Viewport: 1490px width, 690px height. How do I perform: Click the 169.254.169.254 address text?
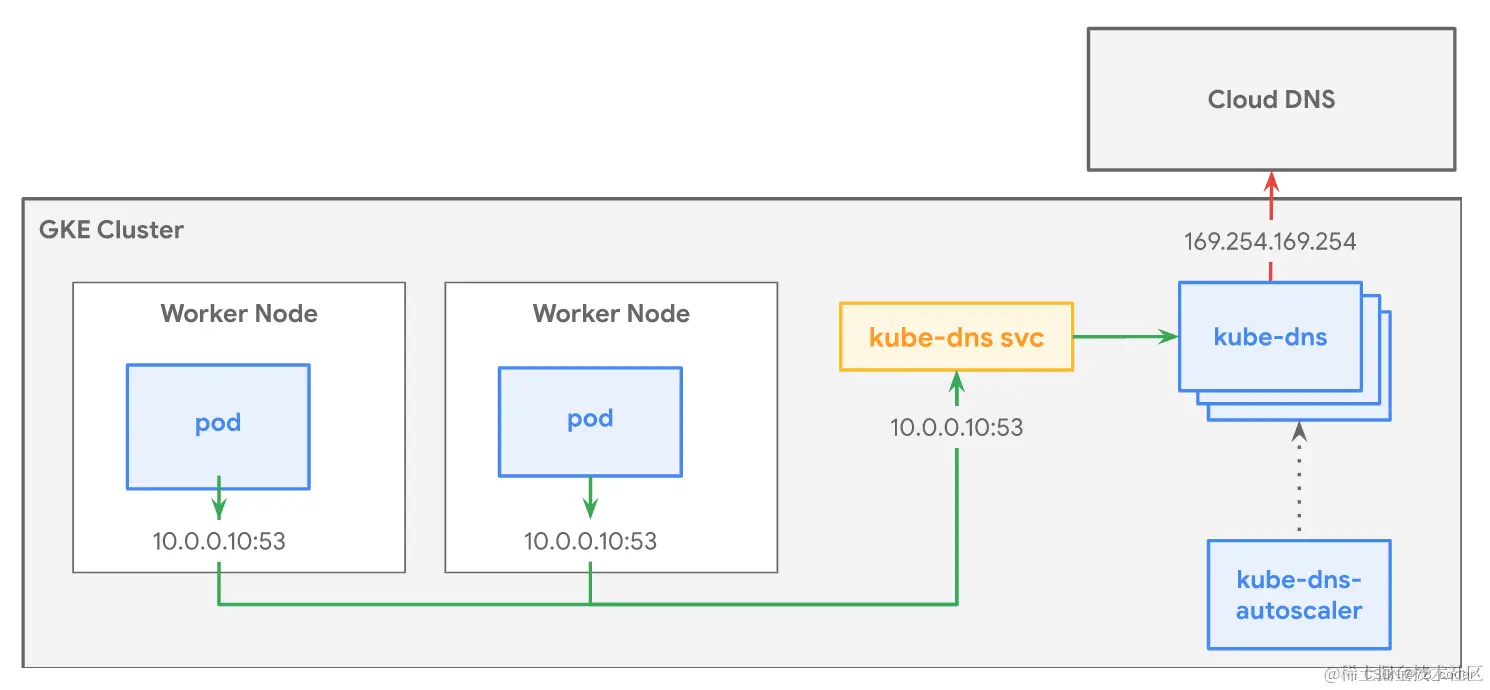1270,242
